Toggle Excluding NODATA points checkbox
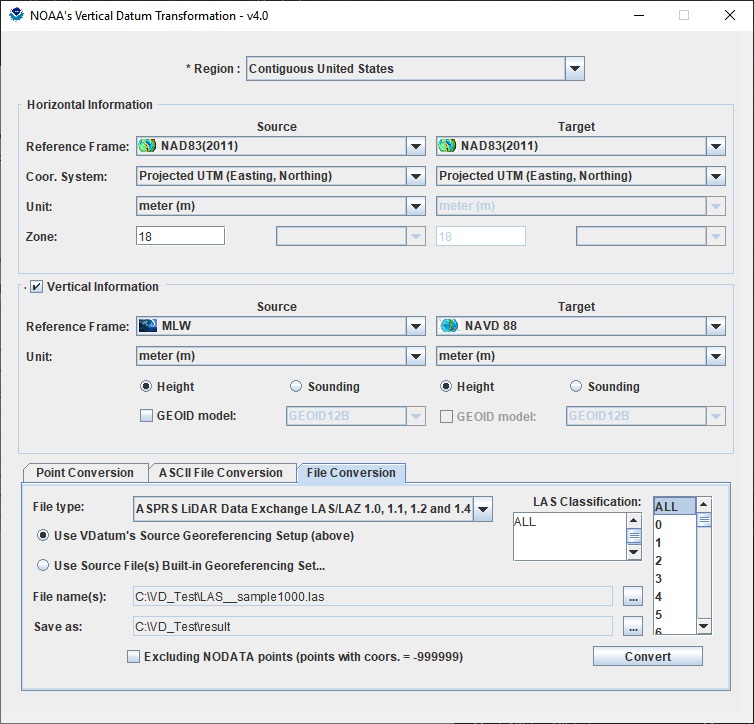The image size is (754, 724). pyautogui.click(x=133, y=657)
